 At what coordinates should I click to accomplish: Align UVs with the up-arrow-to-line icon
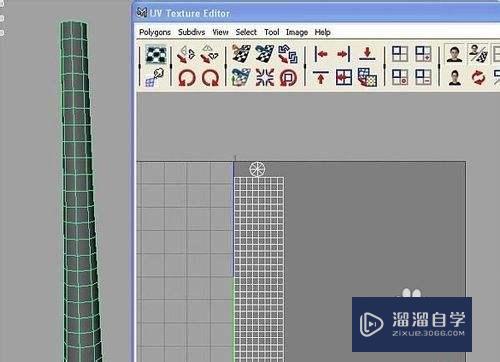click(321, 77)
